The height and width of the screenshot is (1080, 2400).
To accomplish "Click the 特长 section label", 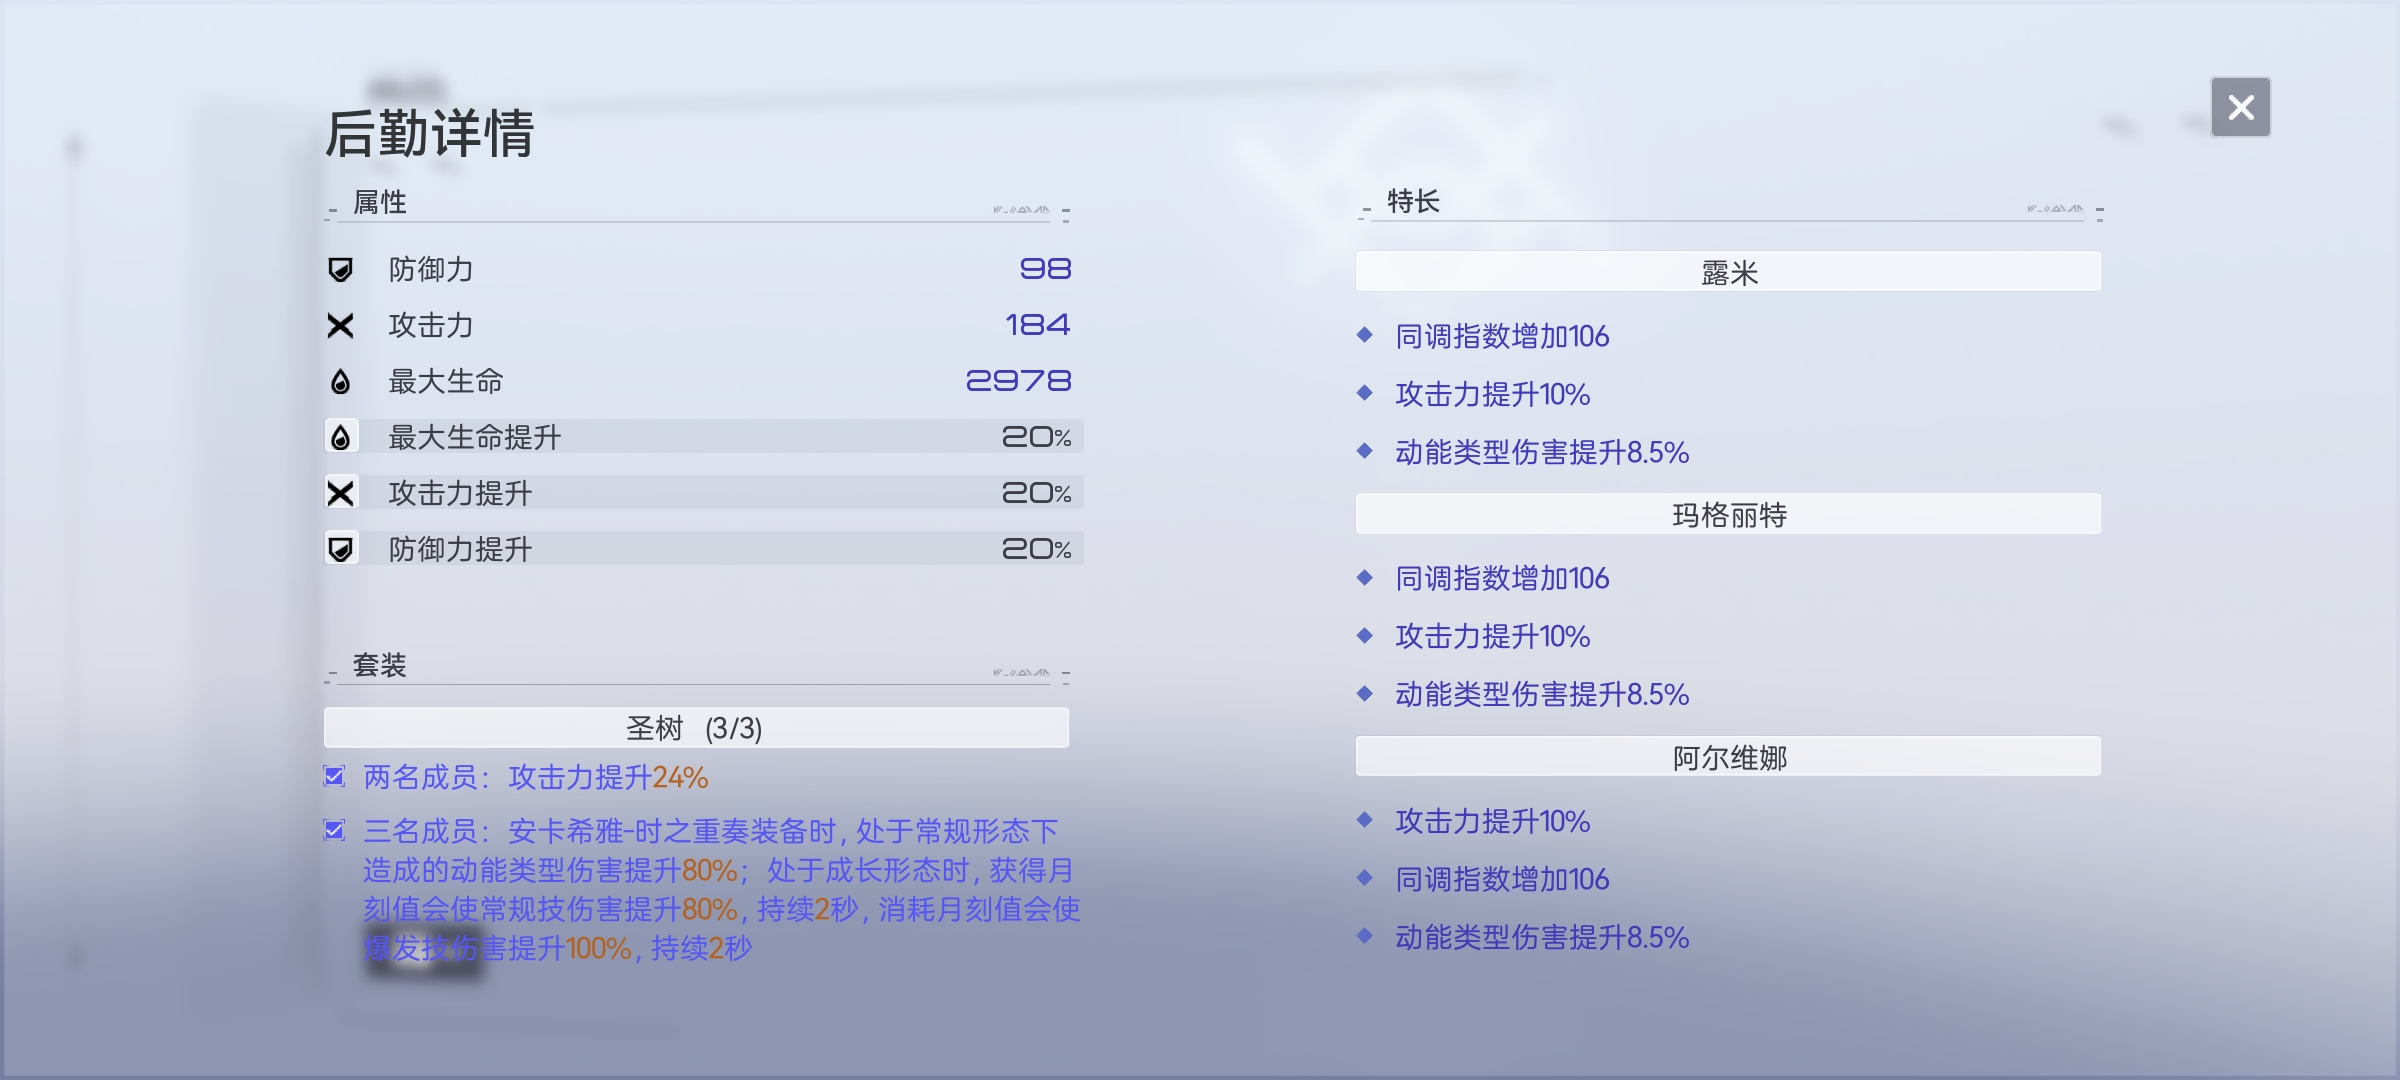I will click(1413, 201).
